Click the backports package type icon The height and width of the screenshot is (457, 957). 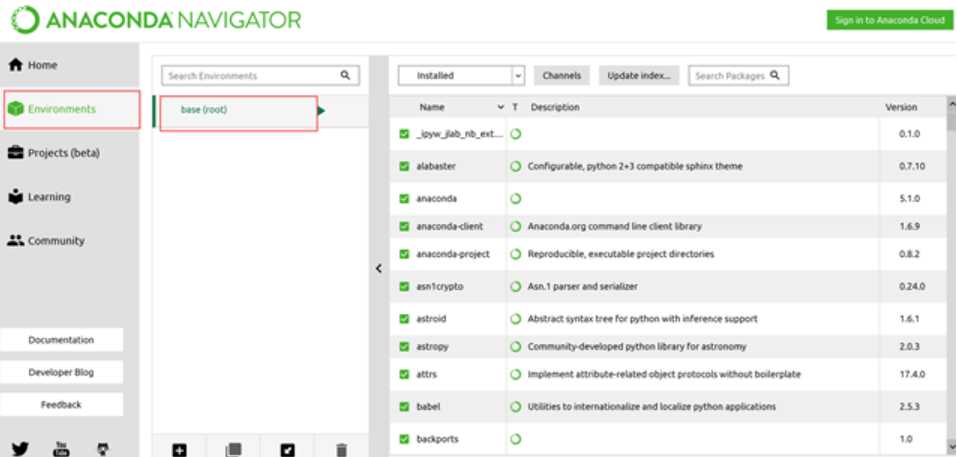[516, 439]
